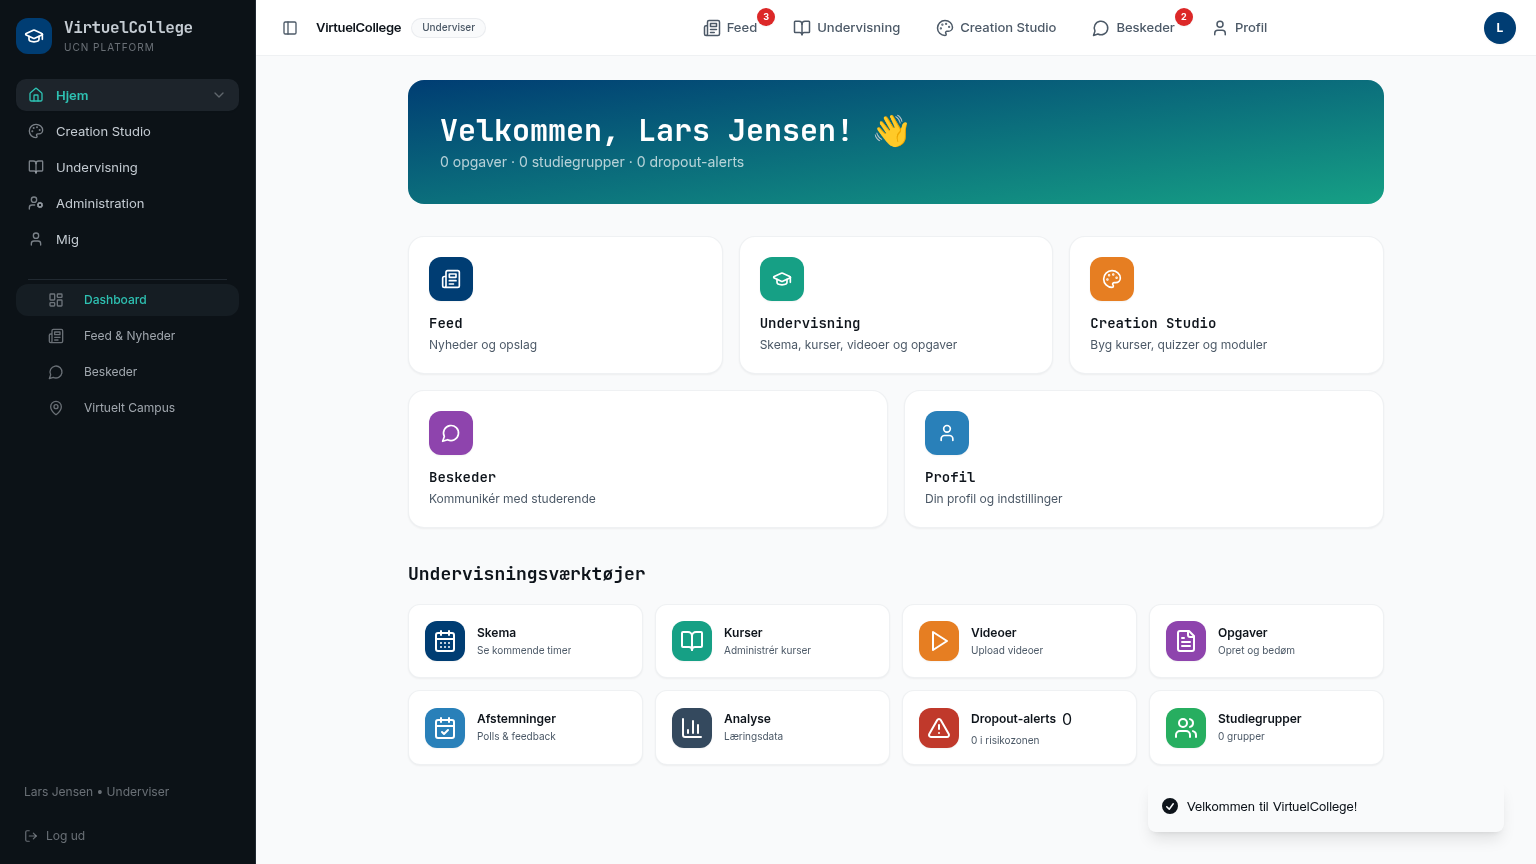Click the Videoer play icon
Screen dimensions: 1536x864
(x=939, y=641)
